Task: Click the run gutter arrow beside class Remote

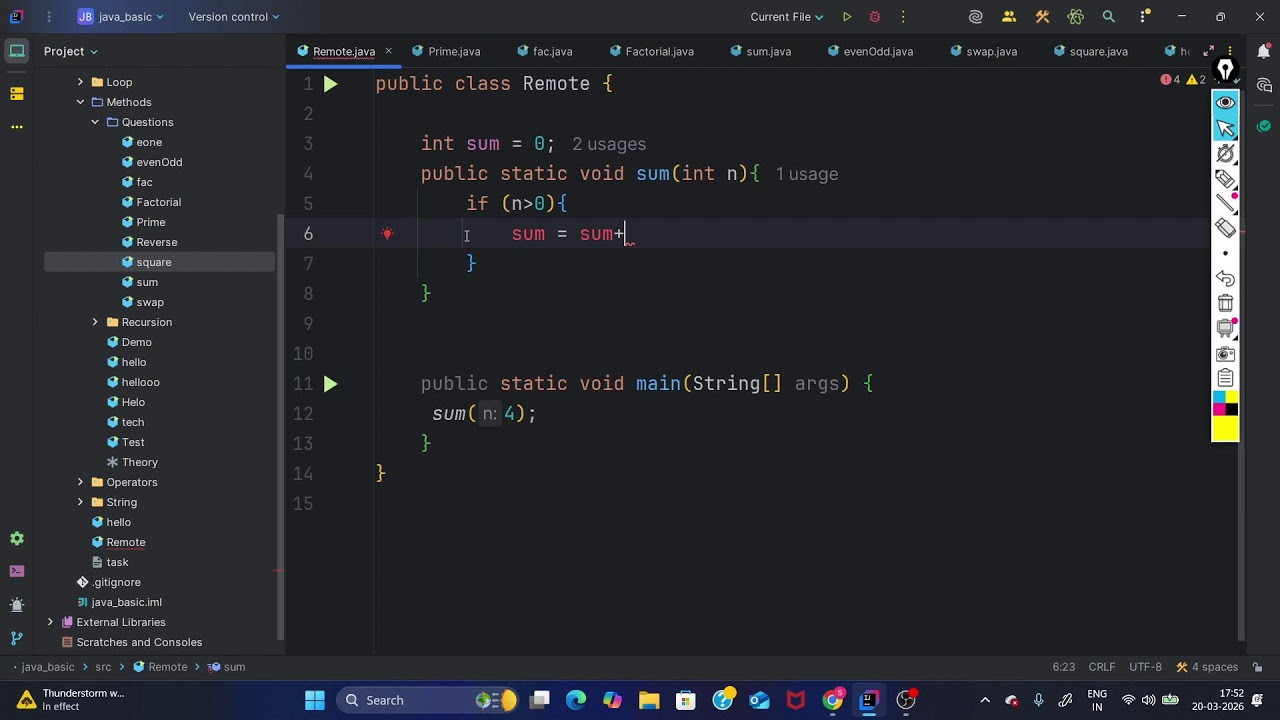Action: 330,84
